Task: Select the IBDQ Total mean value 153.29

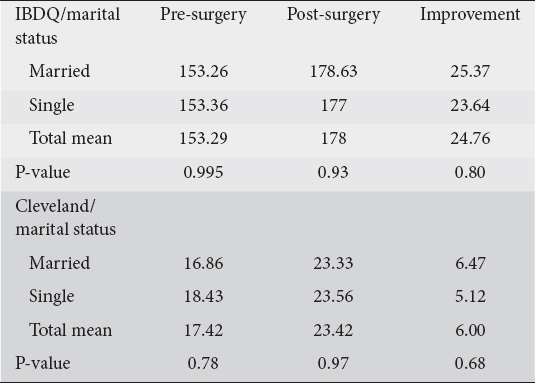Action: point(203,138)
